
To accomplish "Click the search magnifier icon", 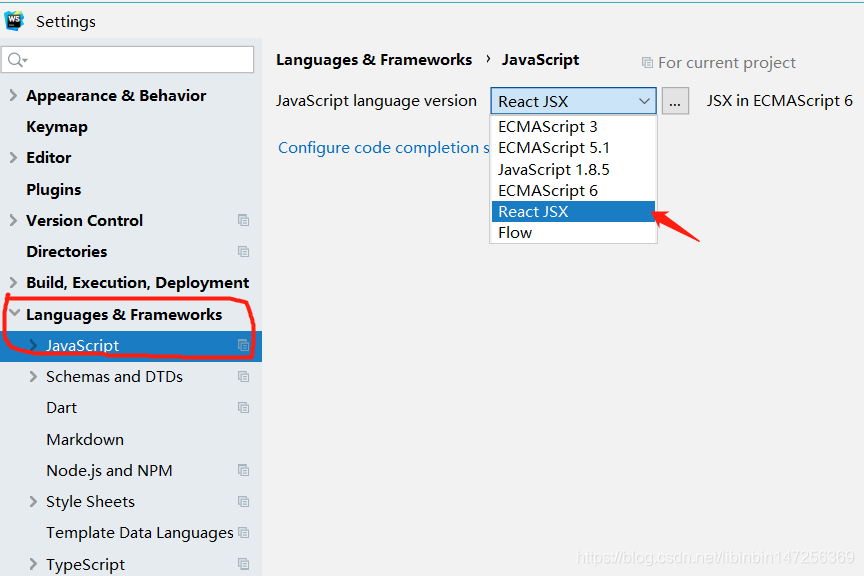I will click(17, 60).
